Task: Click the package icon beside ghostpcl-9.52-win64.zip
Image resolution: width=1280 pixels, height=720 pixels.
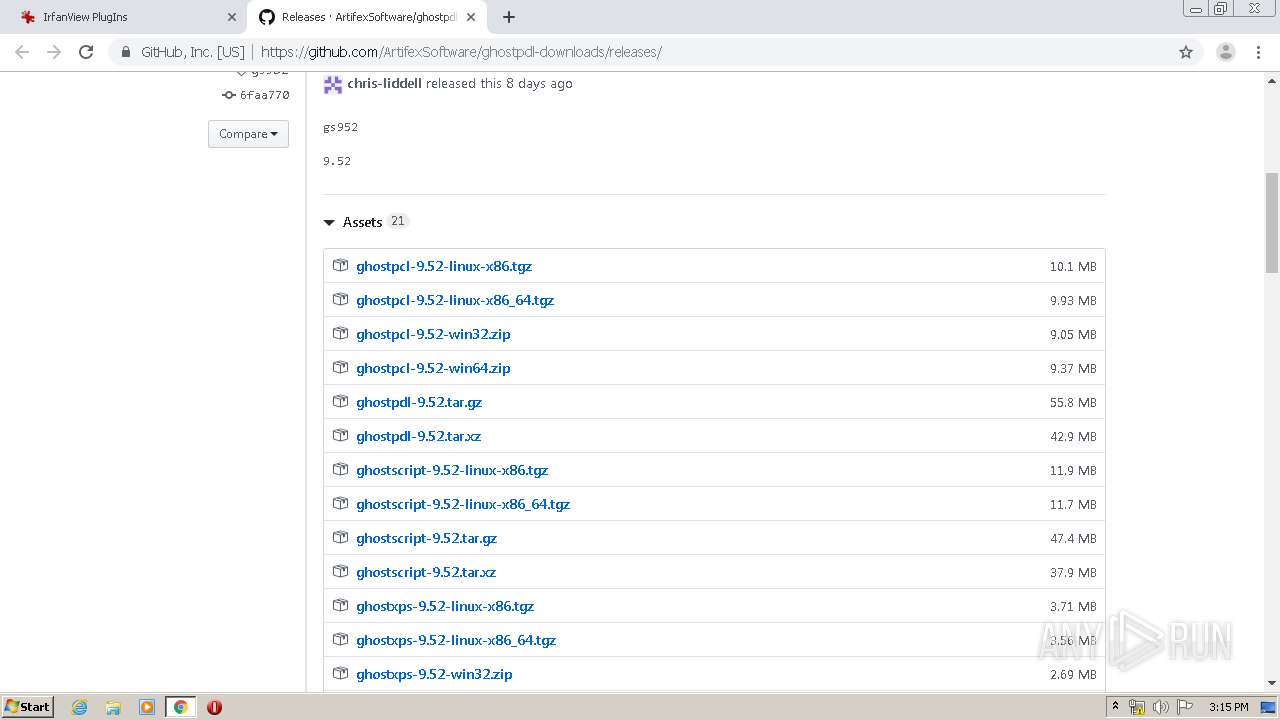Action: [340, 368]
